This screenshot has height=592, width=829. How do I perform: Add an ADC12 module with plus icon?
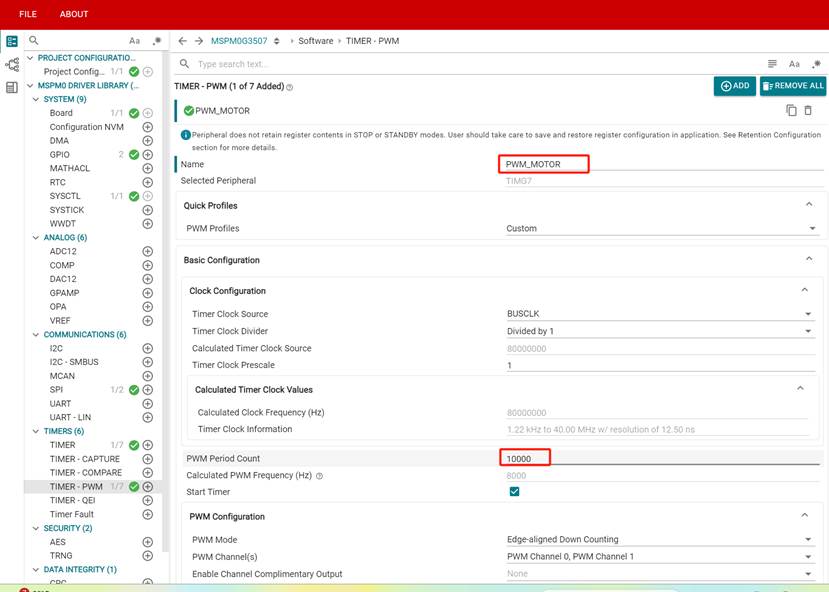(x=147, y=251)
